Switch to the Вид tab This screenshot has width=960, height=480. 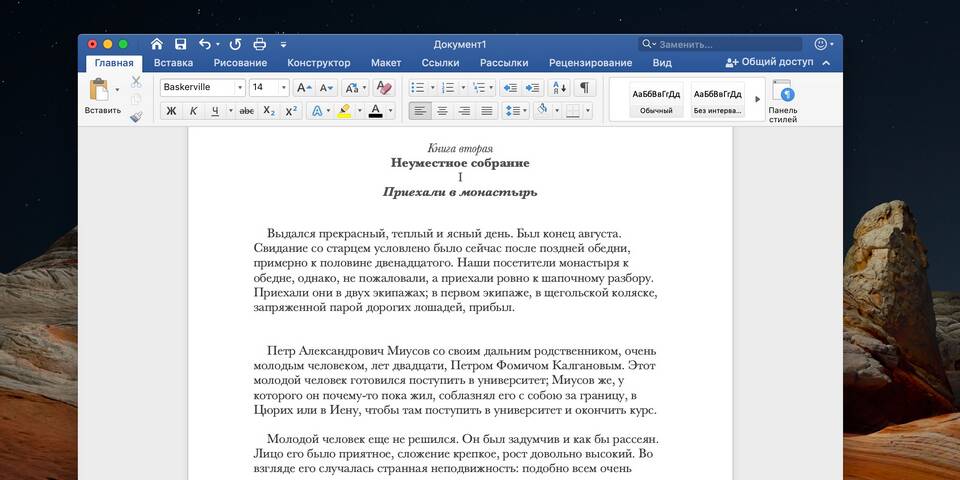coord(662,62)
